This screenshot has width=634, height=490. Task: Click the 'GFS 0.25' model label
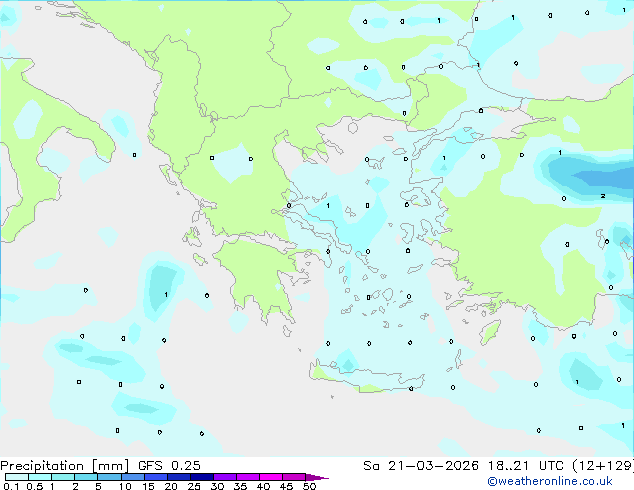pyautogui.click(x=169, y=466)
